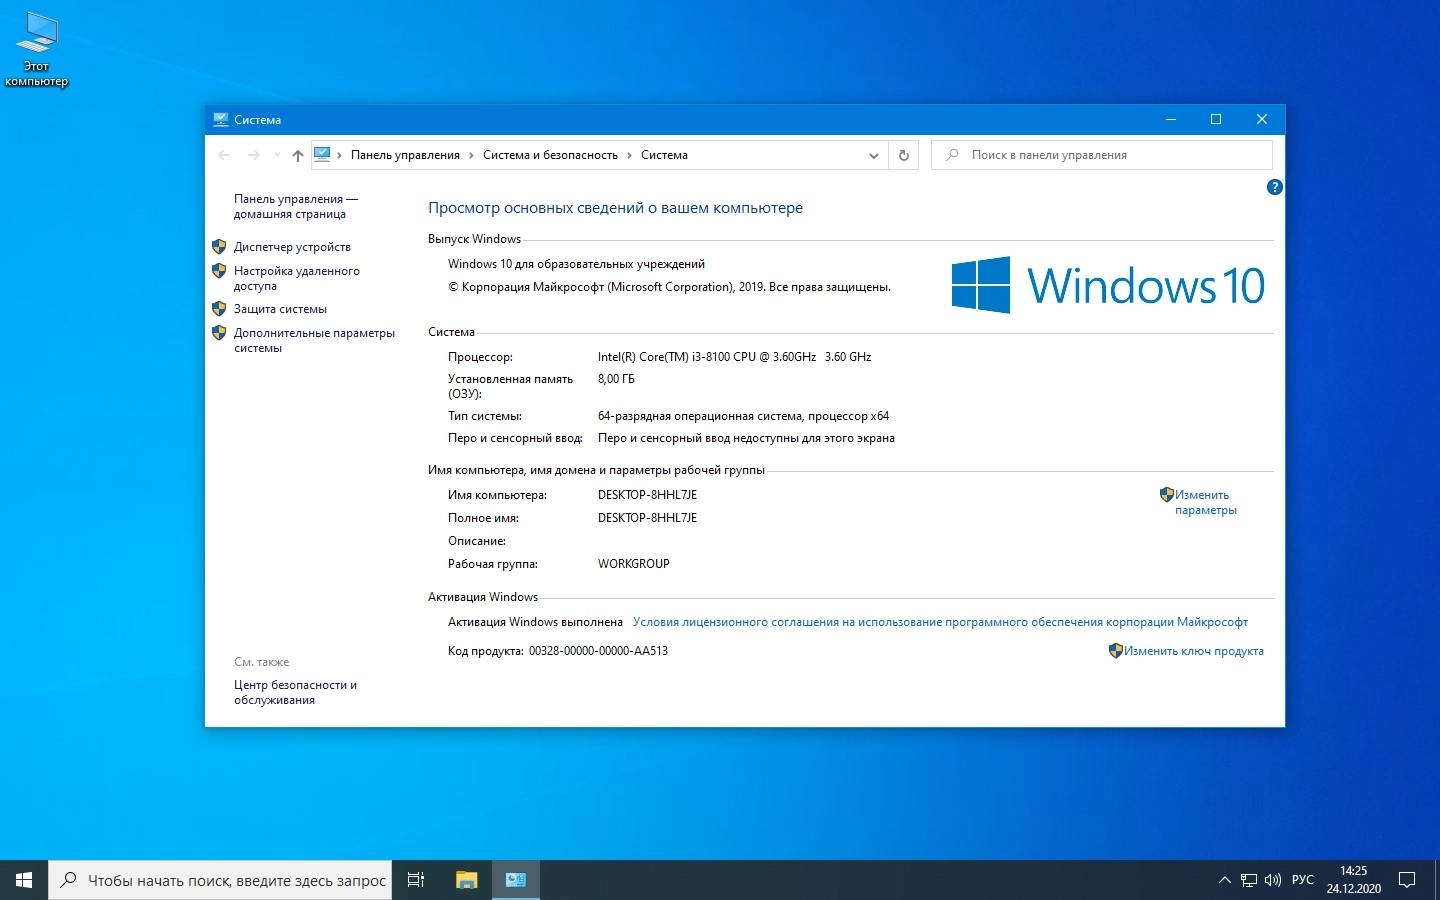Click the shield icon beside Защита системы
This screenshot has width=1440, height=900.
pos(219,308)
